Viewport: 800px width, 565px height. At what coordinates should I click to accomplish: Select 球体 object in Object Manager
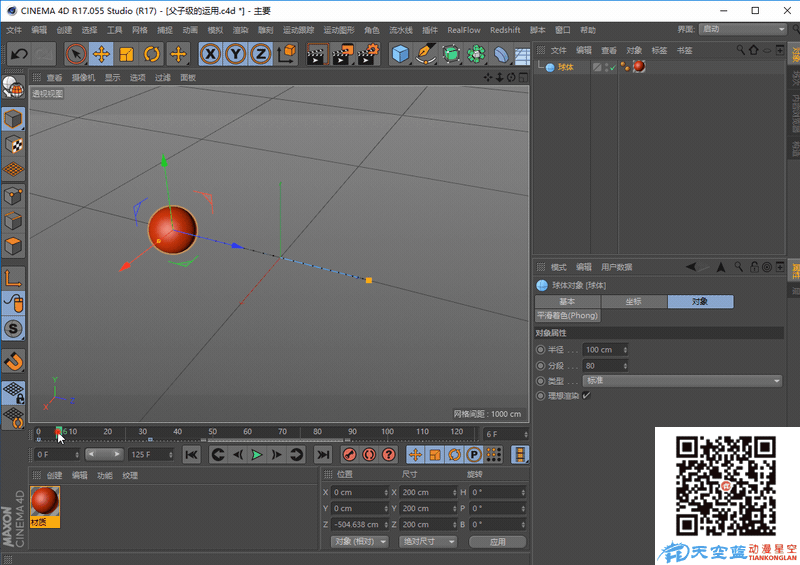coord(565,67)
